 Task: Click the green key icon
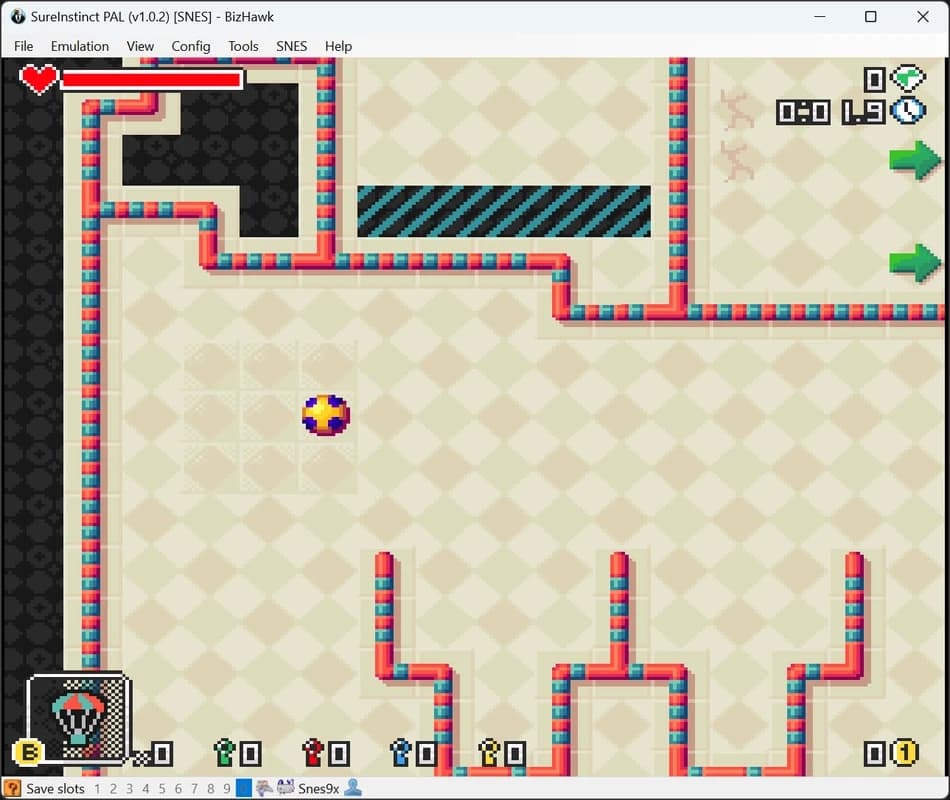click(x=224, y=752)
